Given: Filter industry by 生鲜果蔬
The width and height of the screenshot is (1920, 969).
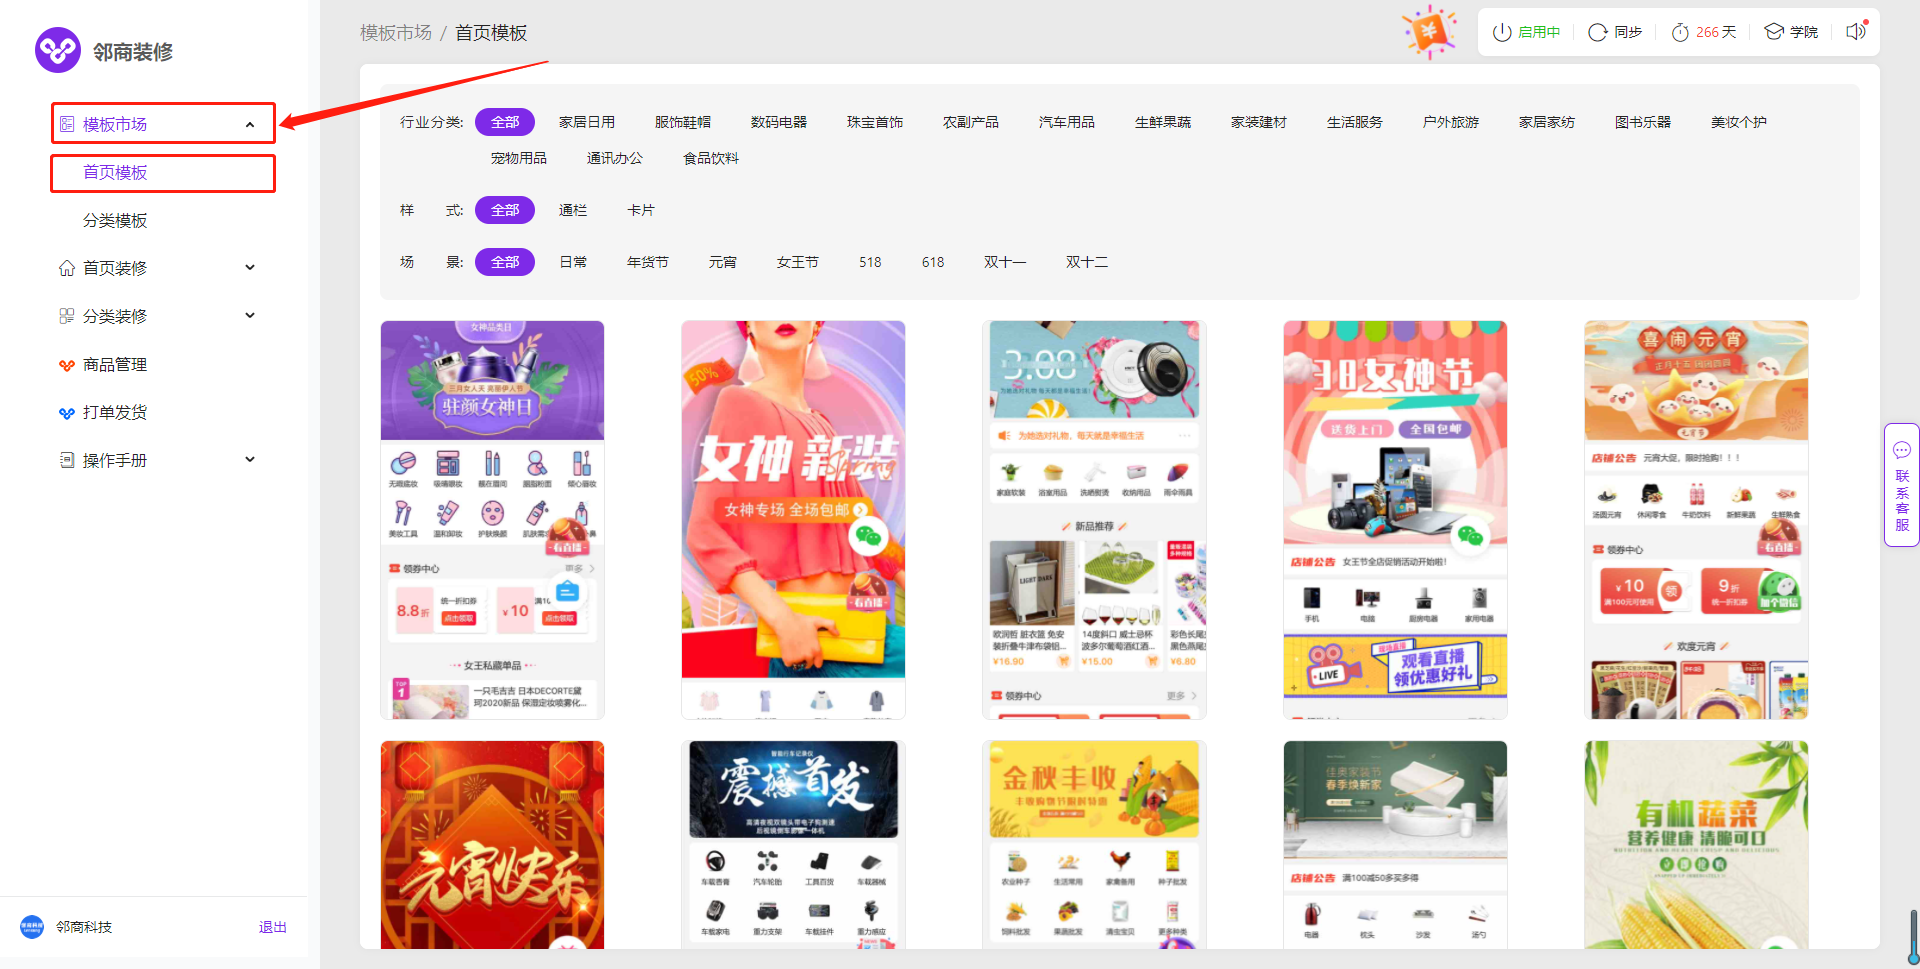Looking at the screenshot, I should pos(1163,122).
